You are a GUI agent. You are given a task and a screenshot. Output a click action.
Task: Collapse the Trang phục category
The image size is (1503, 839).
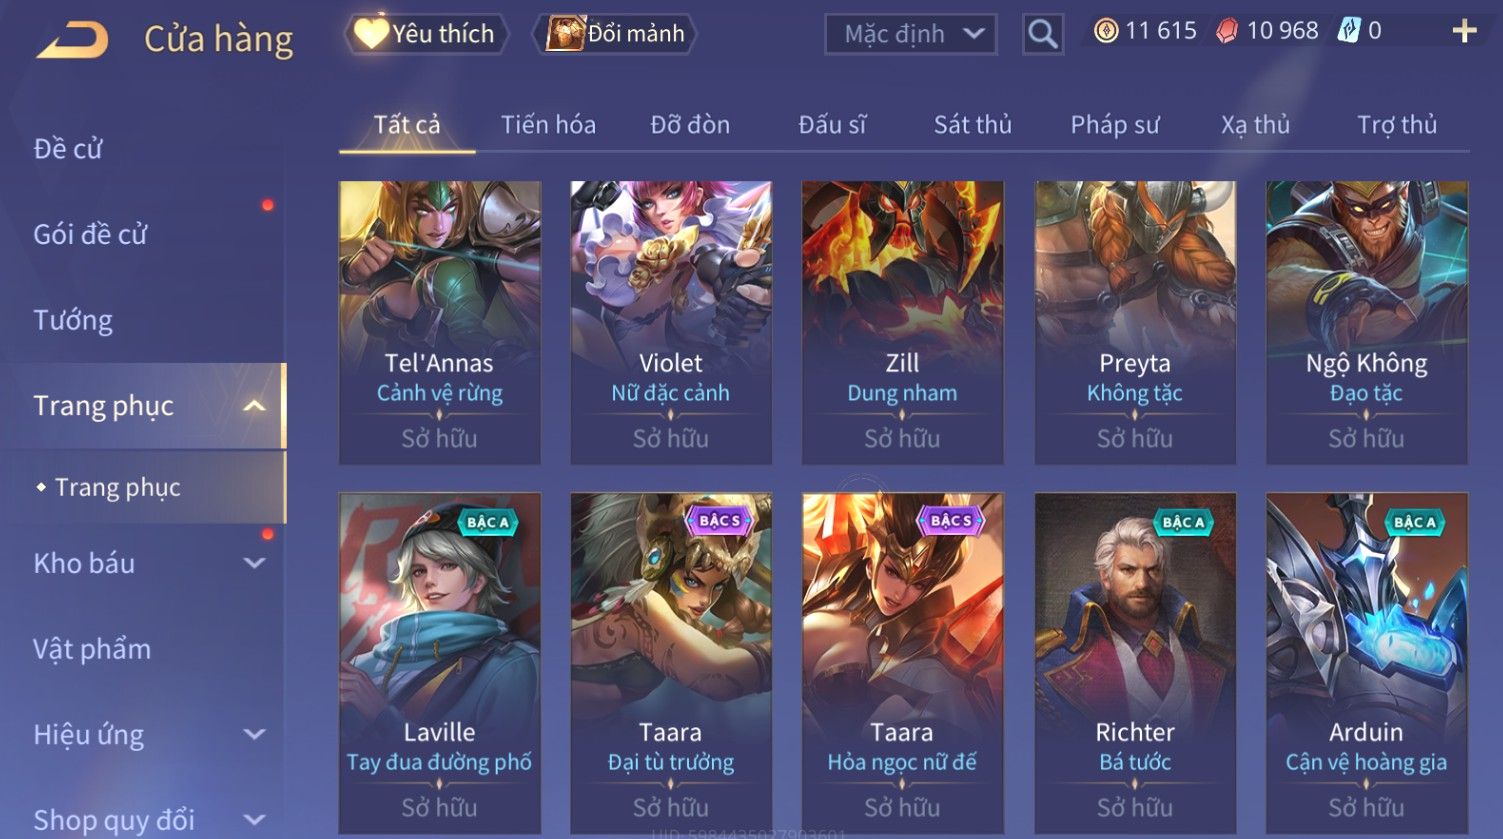pos(254,406)
